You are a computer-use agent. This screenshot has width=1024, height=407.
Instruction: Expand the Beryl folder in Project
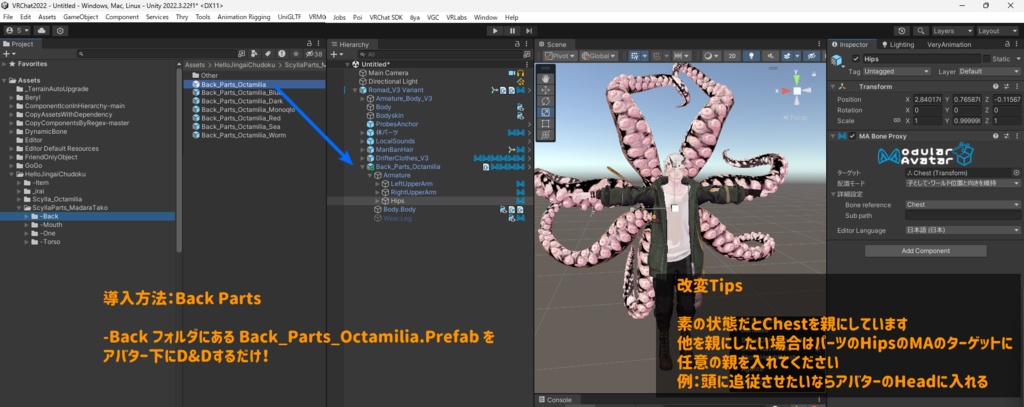11,97
